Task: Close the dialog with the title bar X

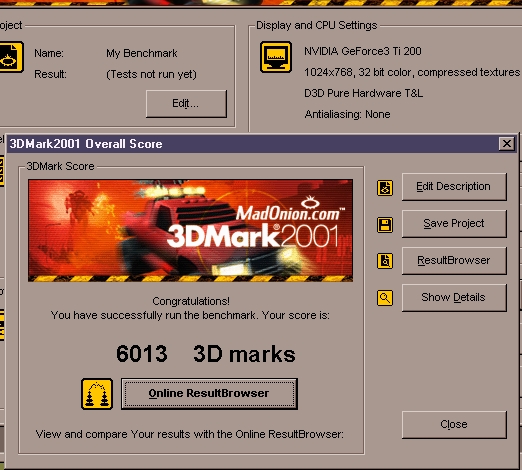Action: pos(507,144)
